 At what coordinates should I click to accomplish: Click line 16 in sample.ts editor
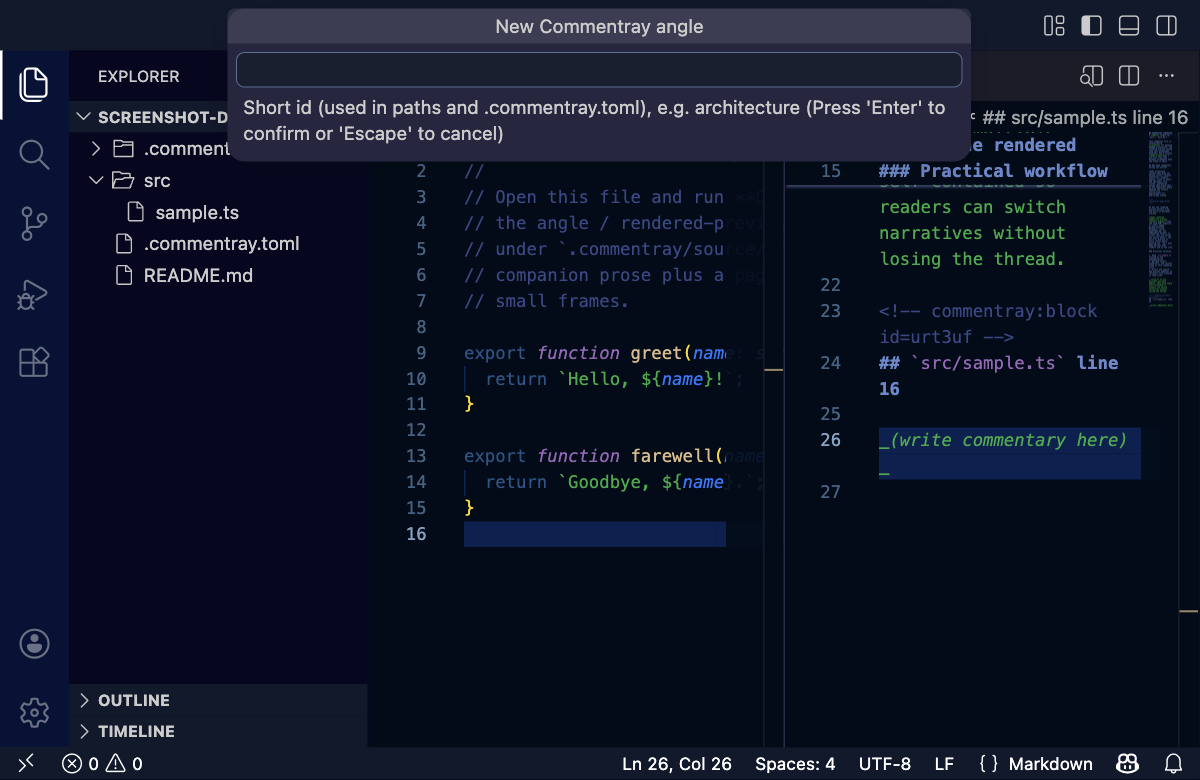click(594, 534)
